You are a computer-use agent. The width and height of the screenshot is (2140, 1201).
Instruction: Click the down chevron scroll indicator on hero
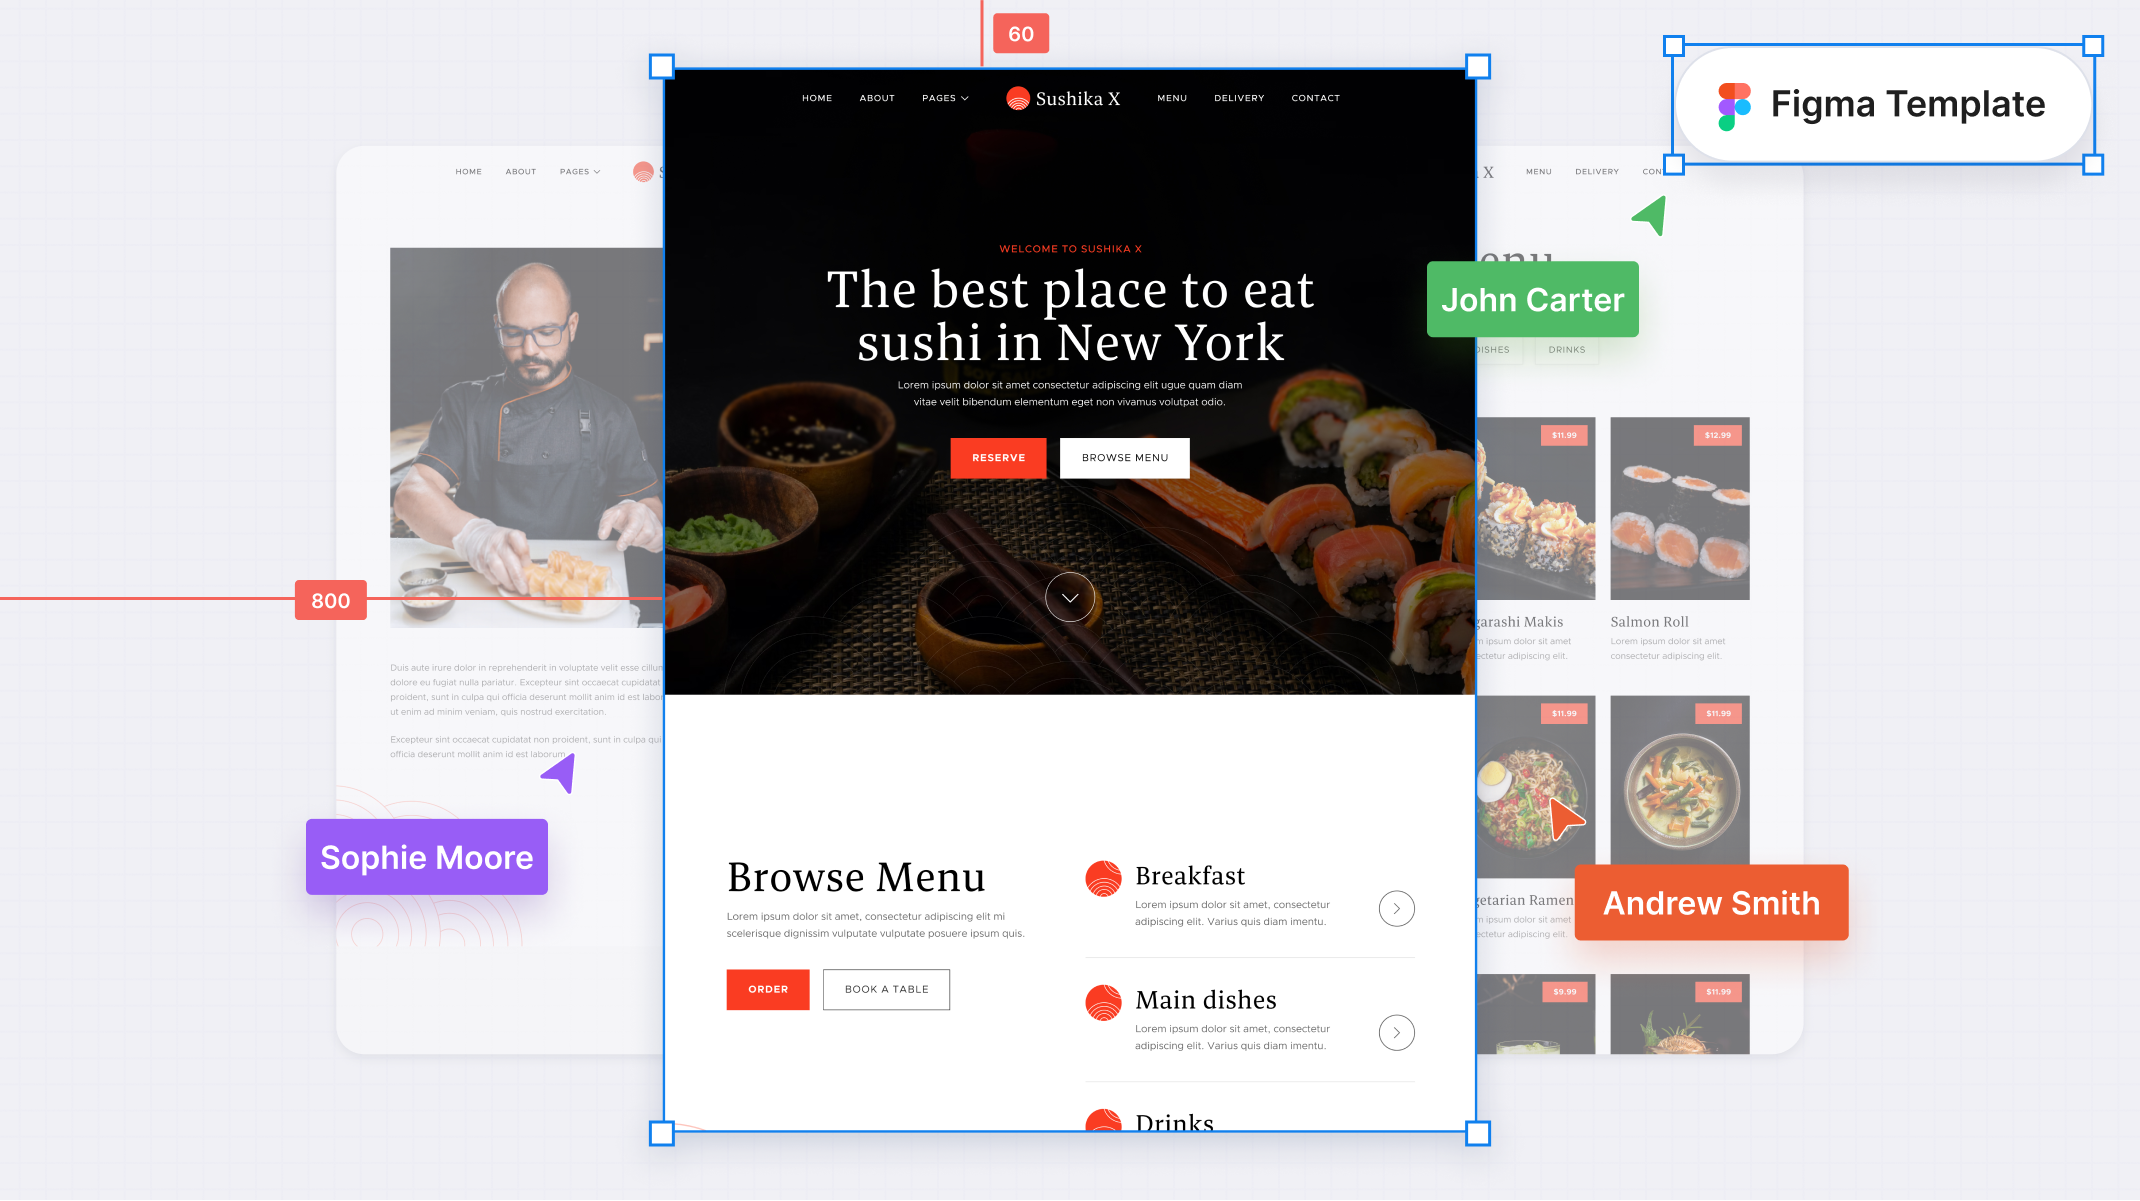click(1070, 597)
